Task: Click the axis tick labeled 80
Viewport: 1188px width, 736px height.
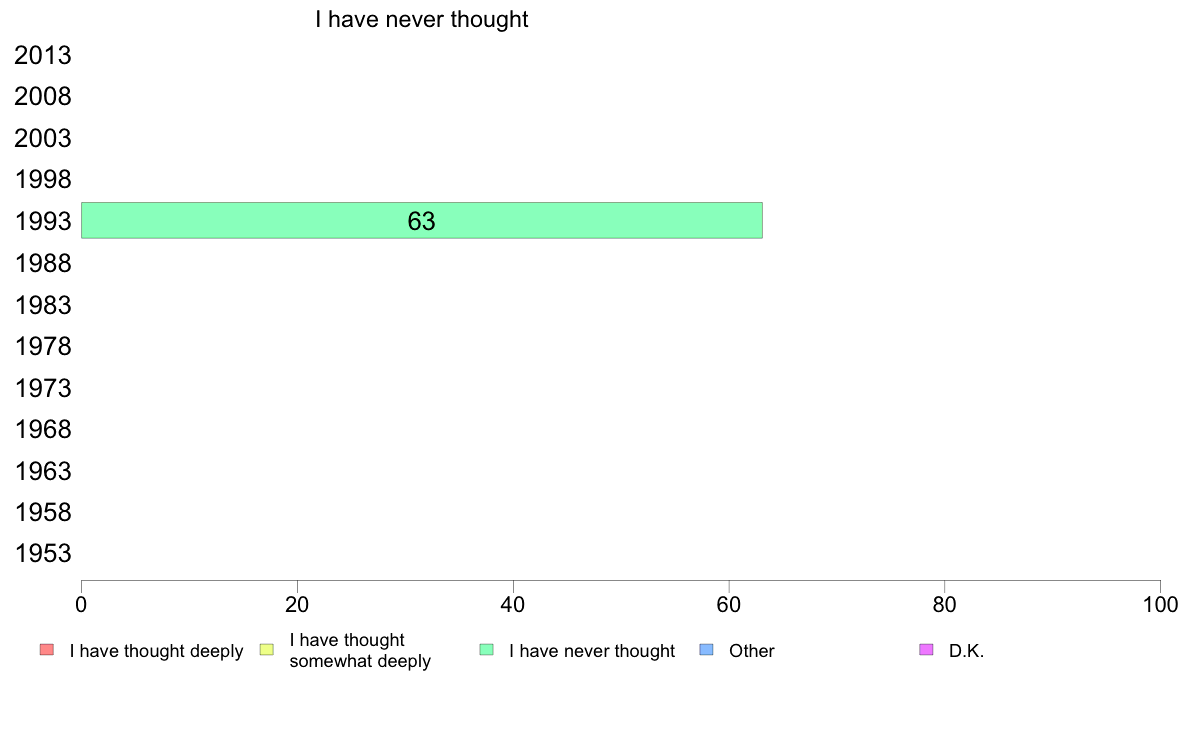Action: click(944, 604)
